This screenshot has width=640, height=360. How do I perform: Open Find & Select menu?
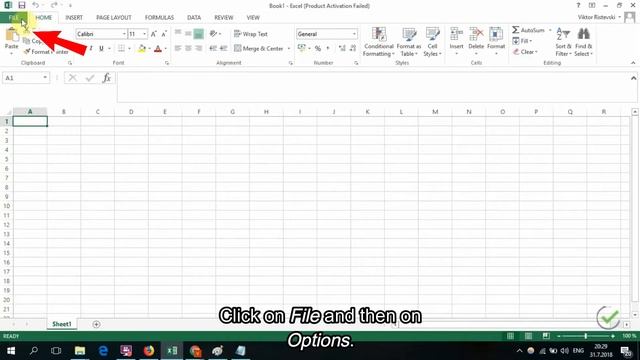pos(583,42)
